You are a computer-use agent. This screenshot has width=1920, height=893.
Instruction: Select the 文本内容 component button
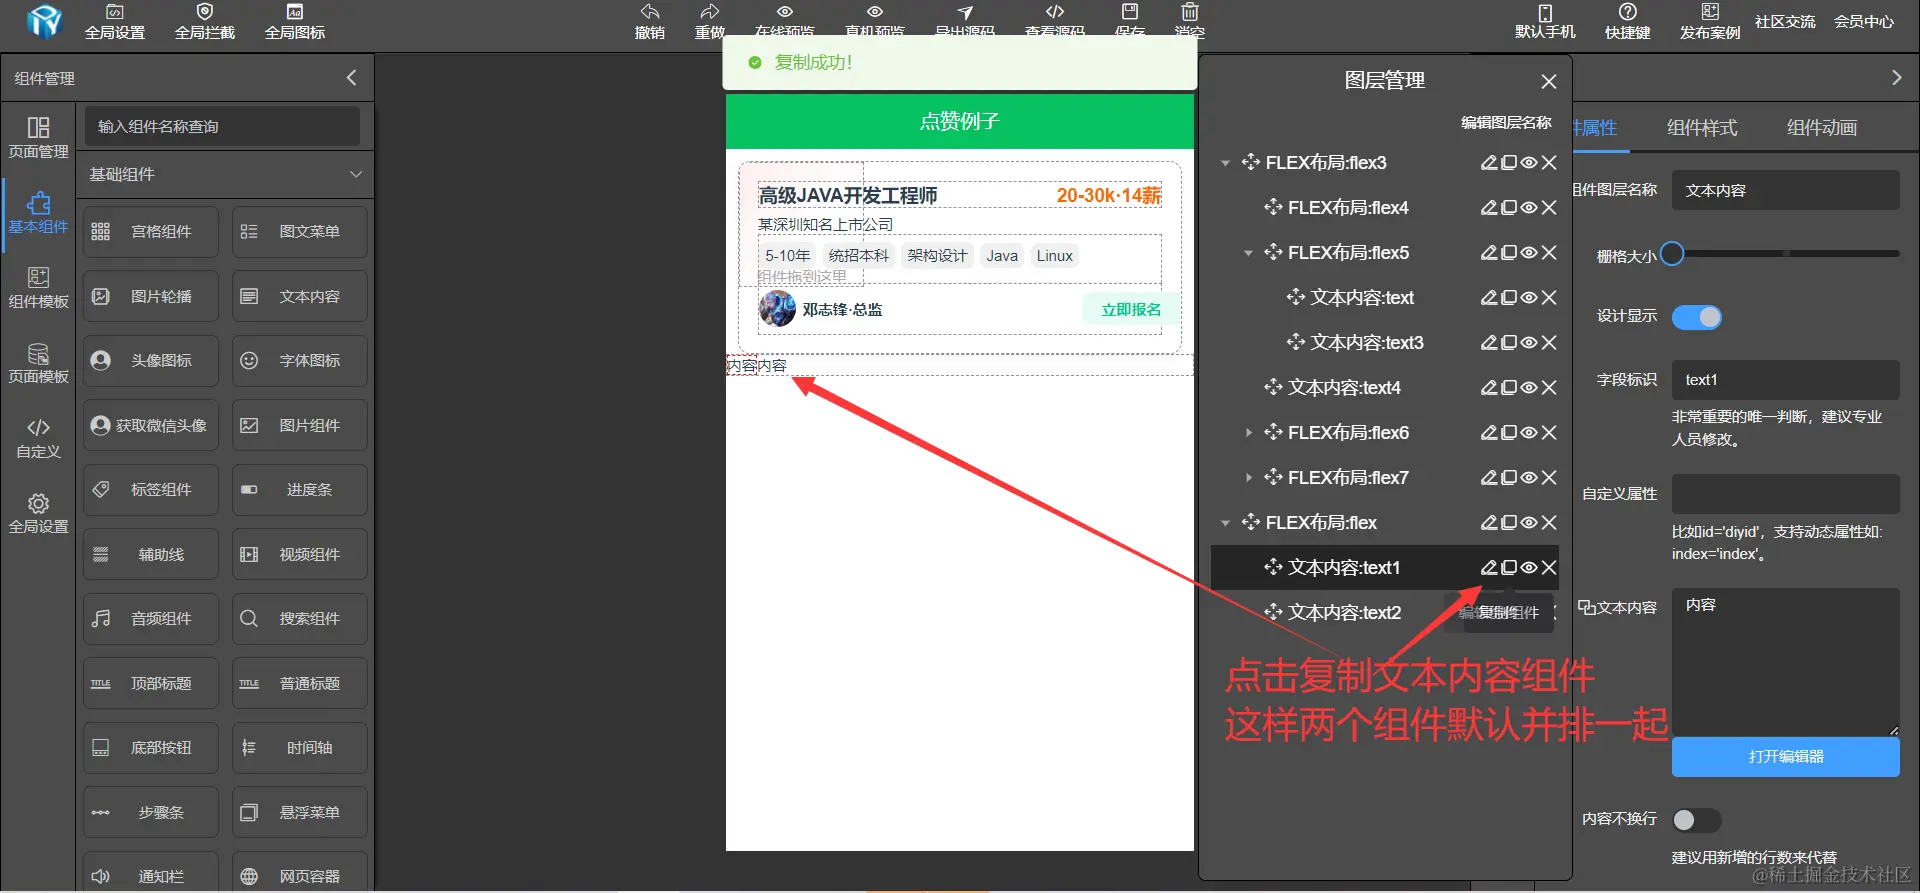[300, 297]
